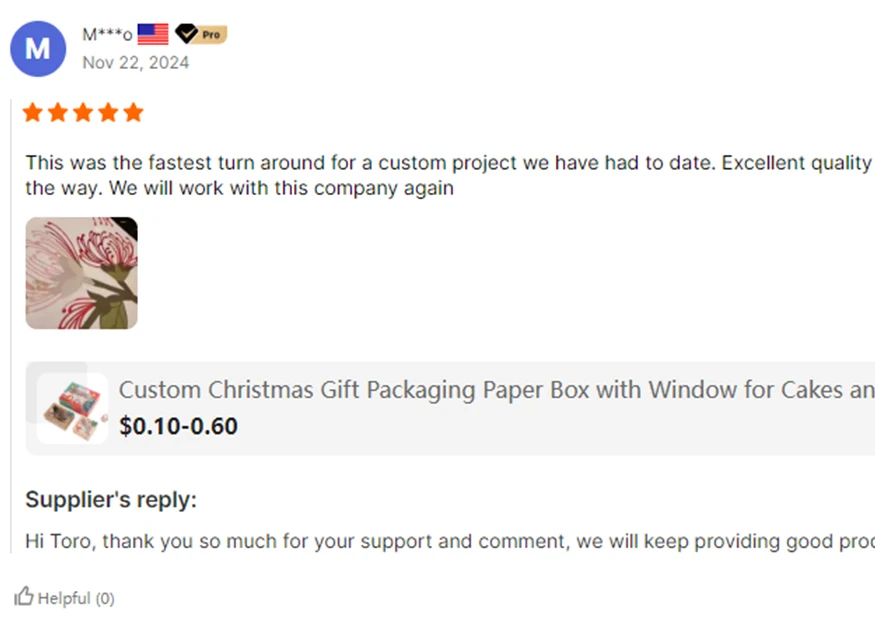Click the reviewer name M***o
Screen dimensions: 875x625
coord(107,35)
